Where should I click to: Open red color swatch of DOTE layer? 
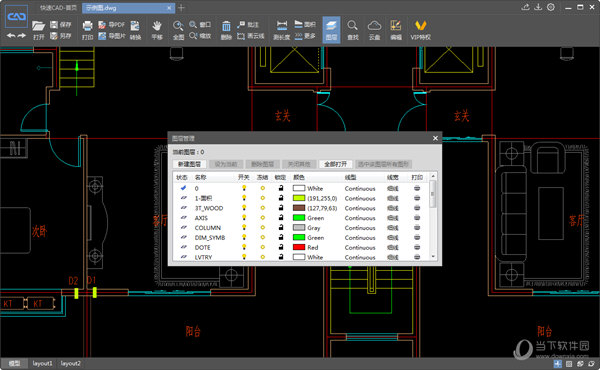[299, 247]
